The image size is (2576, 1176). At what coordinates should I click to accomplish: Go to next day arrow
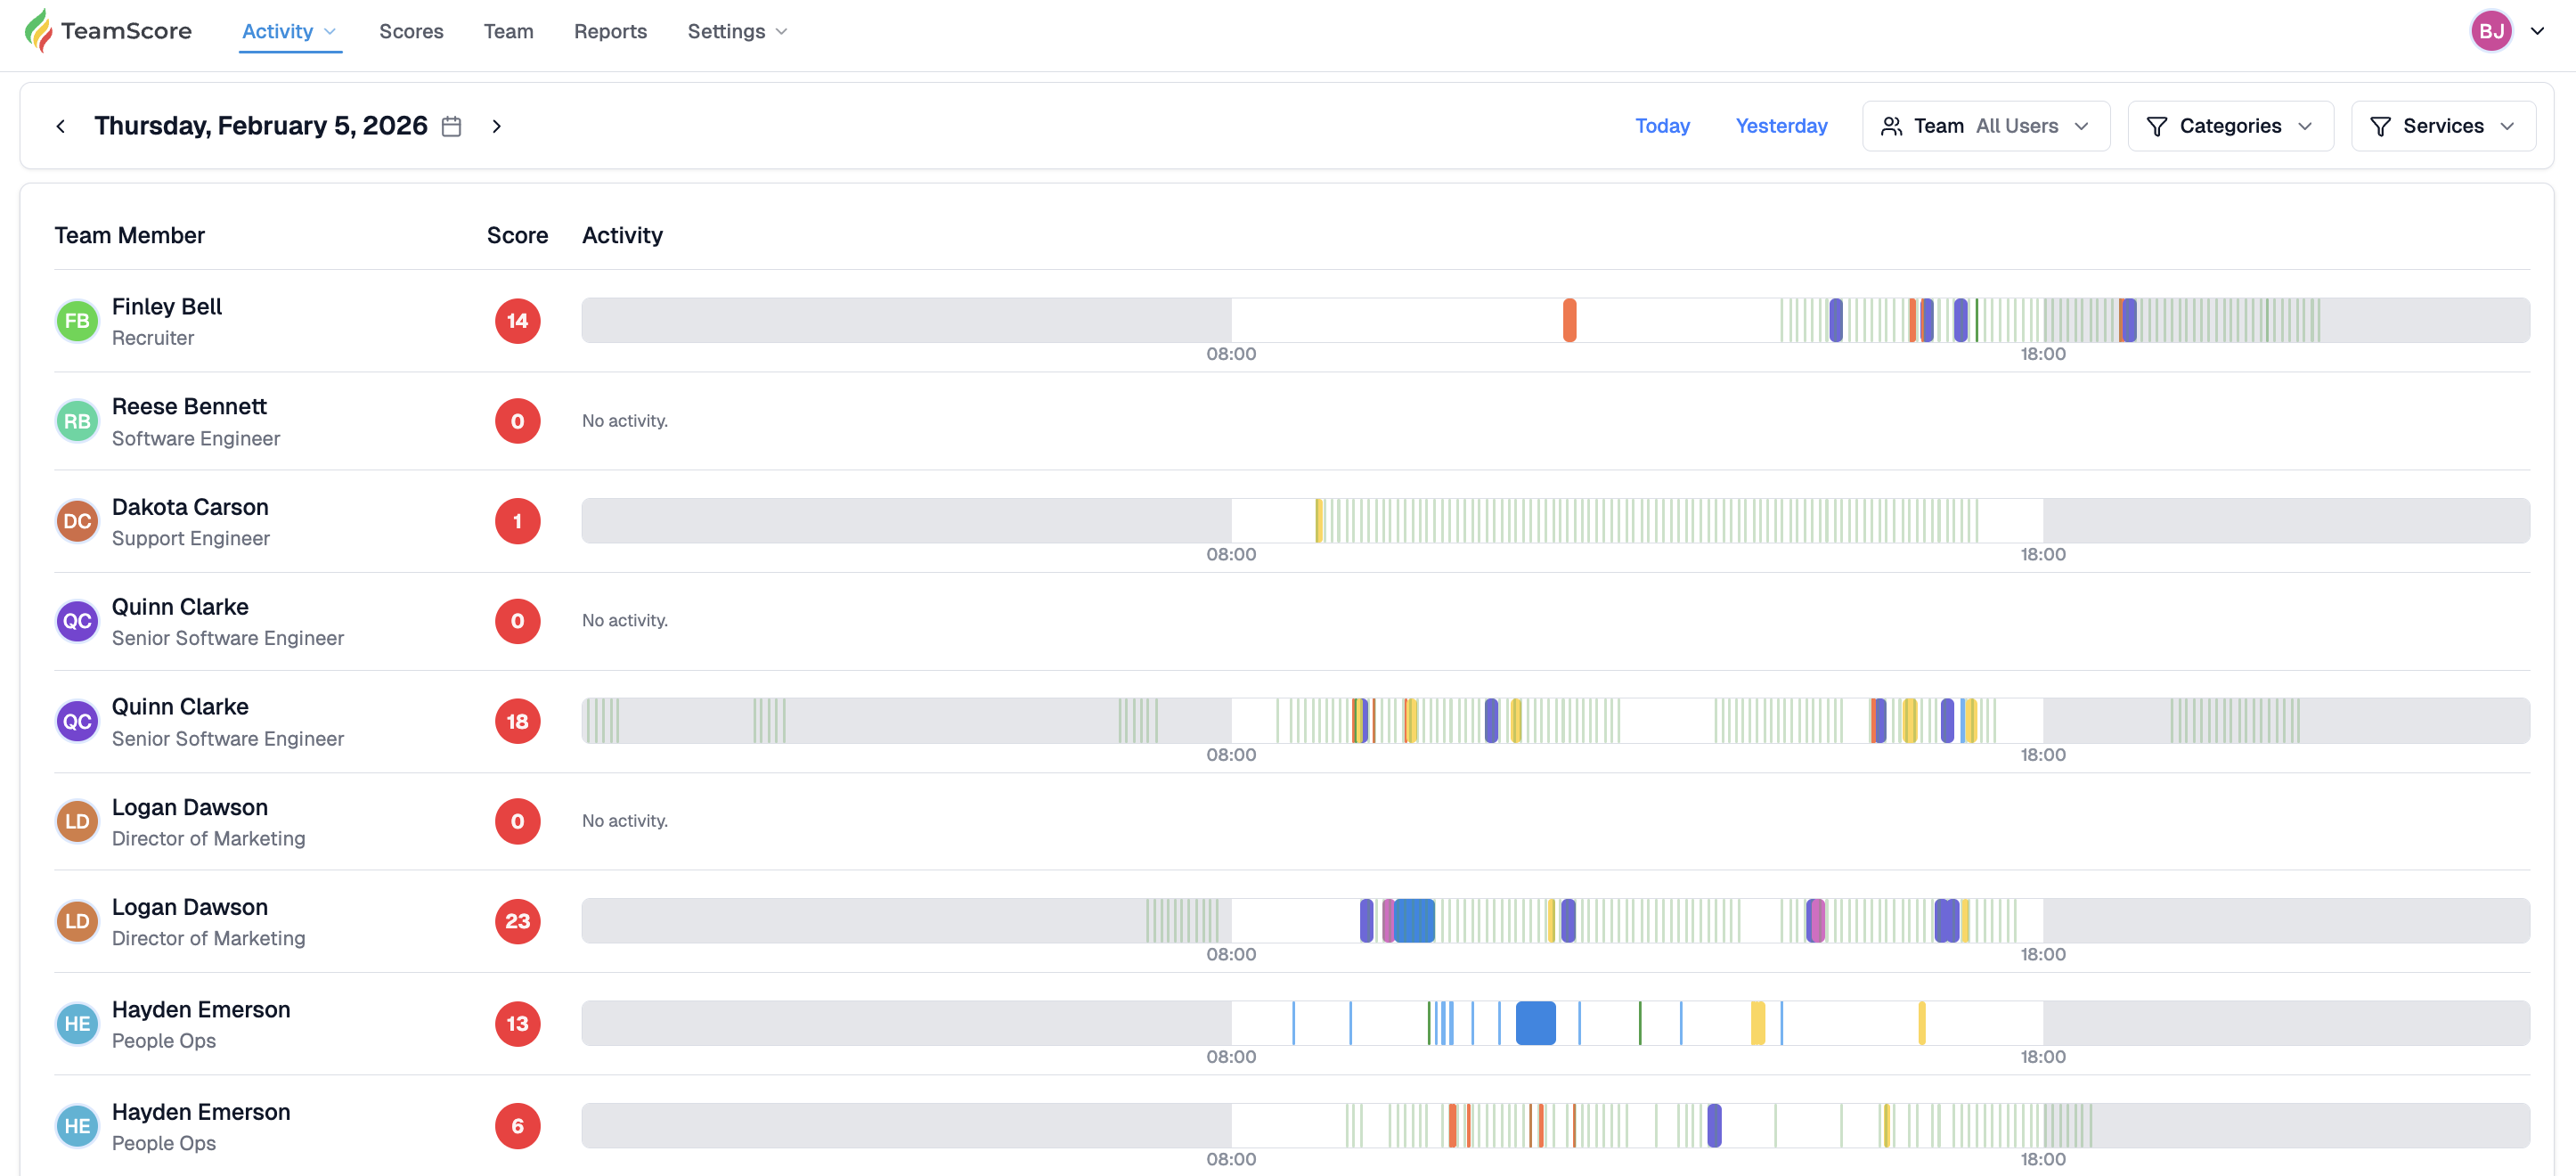tap(497, 126)
